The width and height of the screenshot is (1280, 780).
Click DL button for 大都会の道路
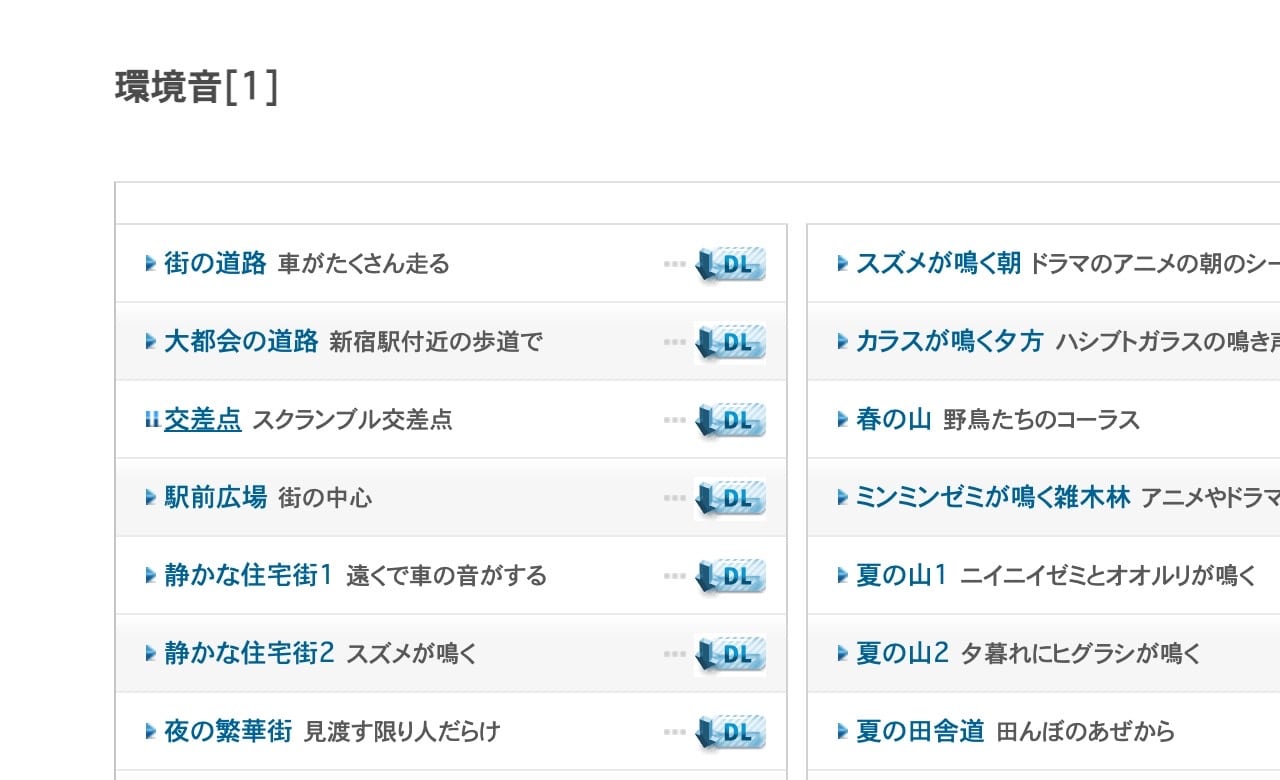730,342
